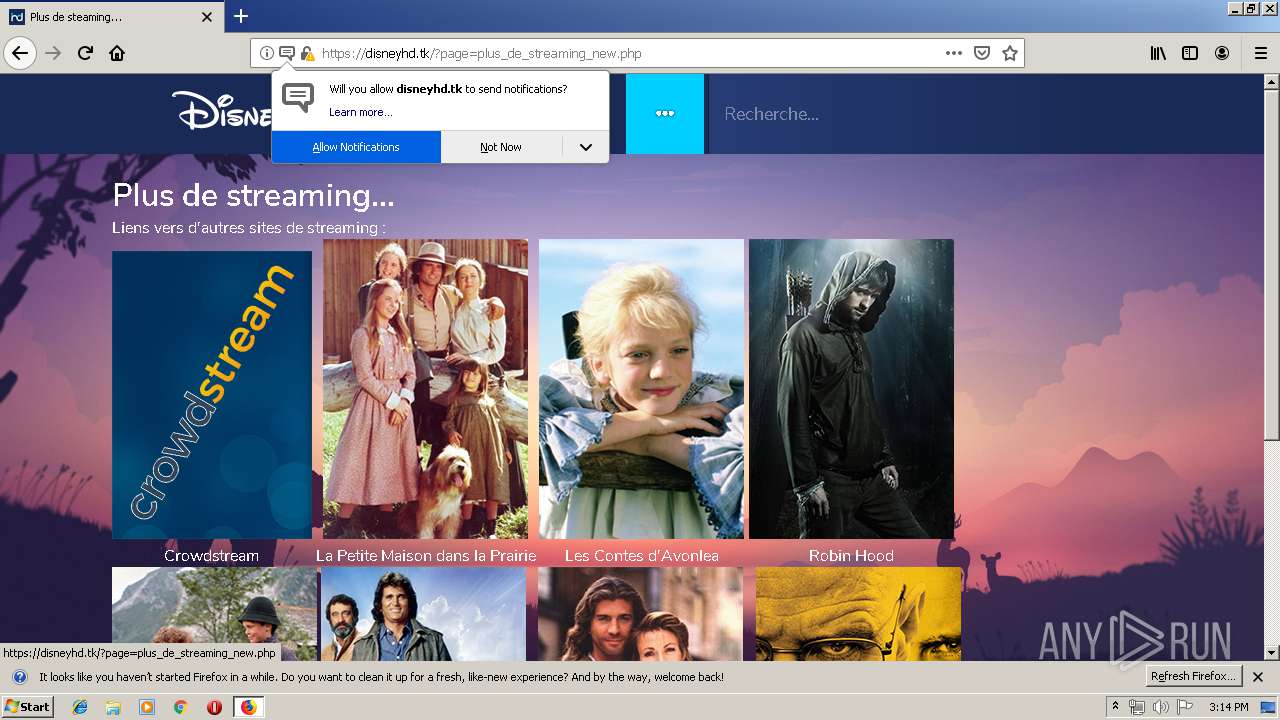Open the yellow glasses man poster thumbnail
The height and width of the screenshot is (720, 1280).
tap(858, 614)
